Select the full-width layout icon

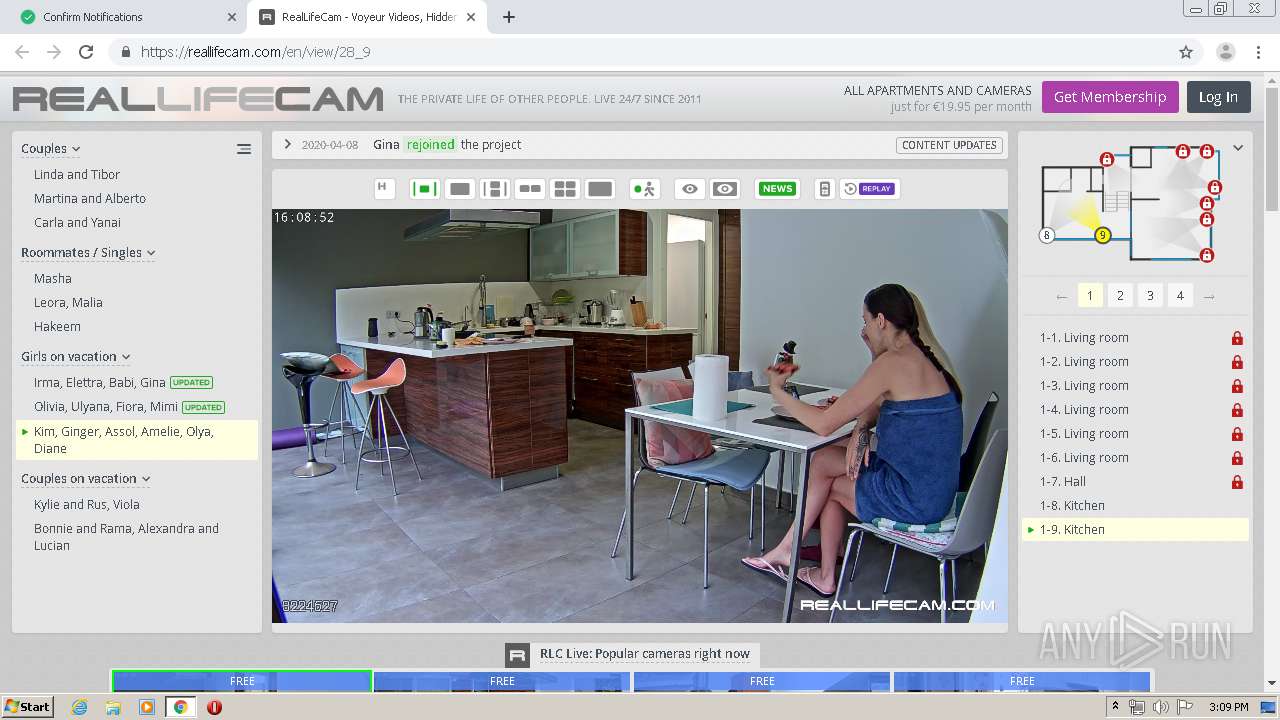[600, 188]
